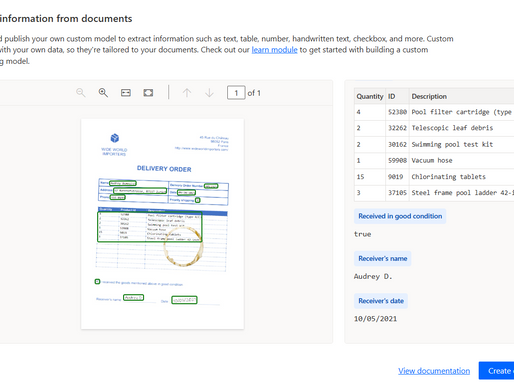Open the learn module link
The height and width of the screenshot is (386, 514).
[x=274, y=50]
